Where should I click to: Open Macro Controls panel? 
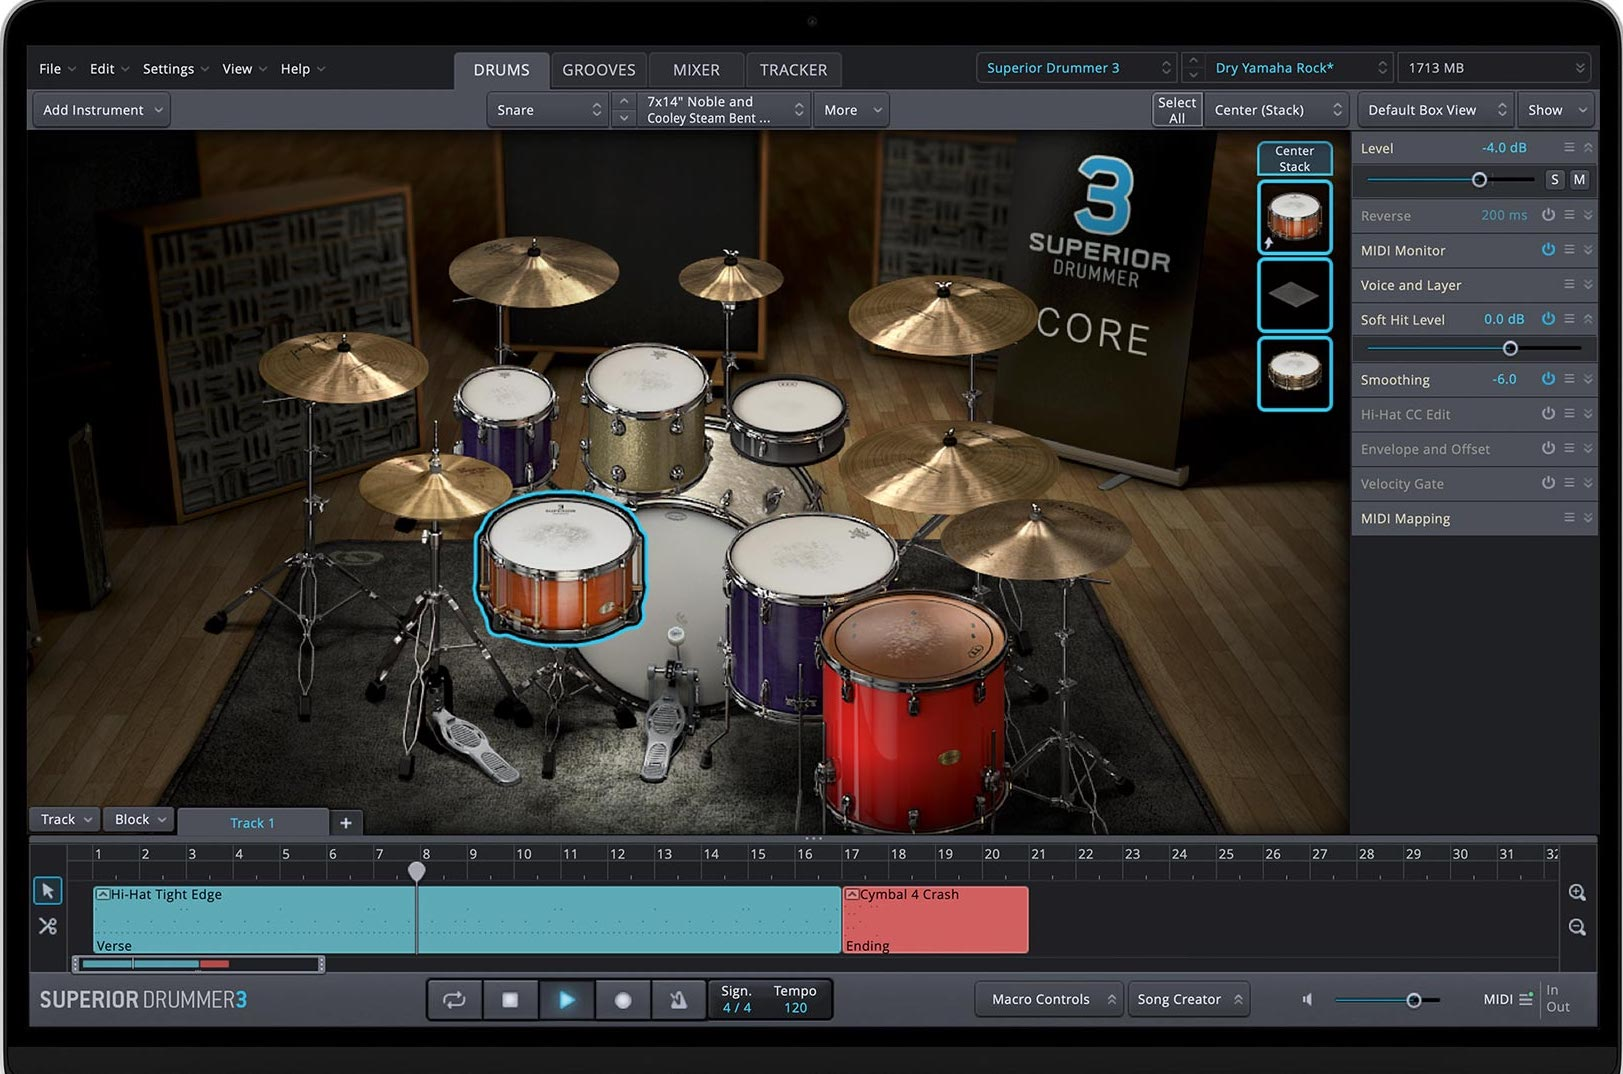pos(1048,999)
